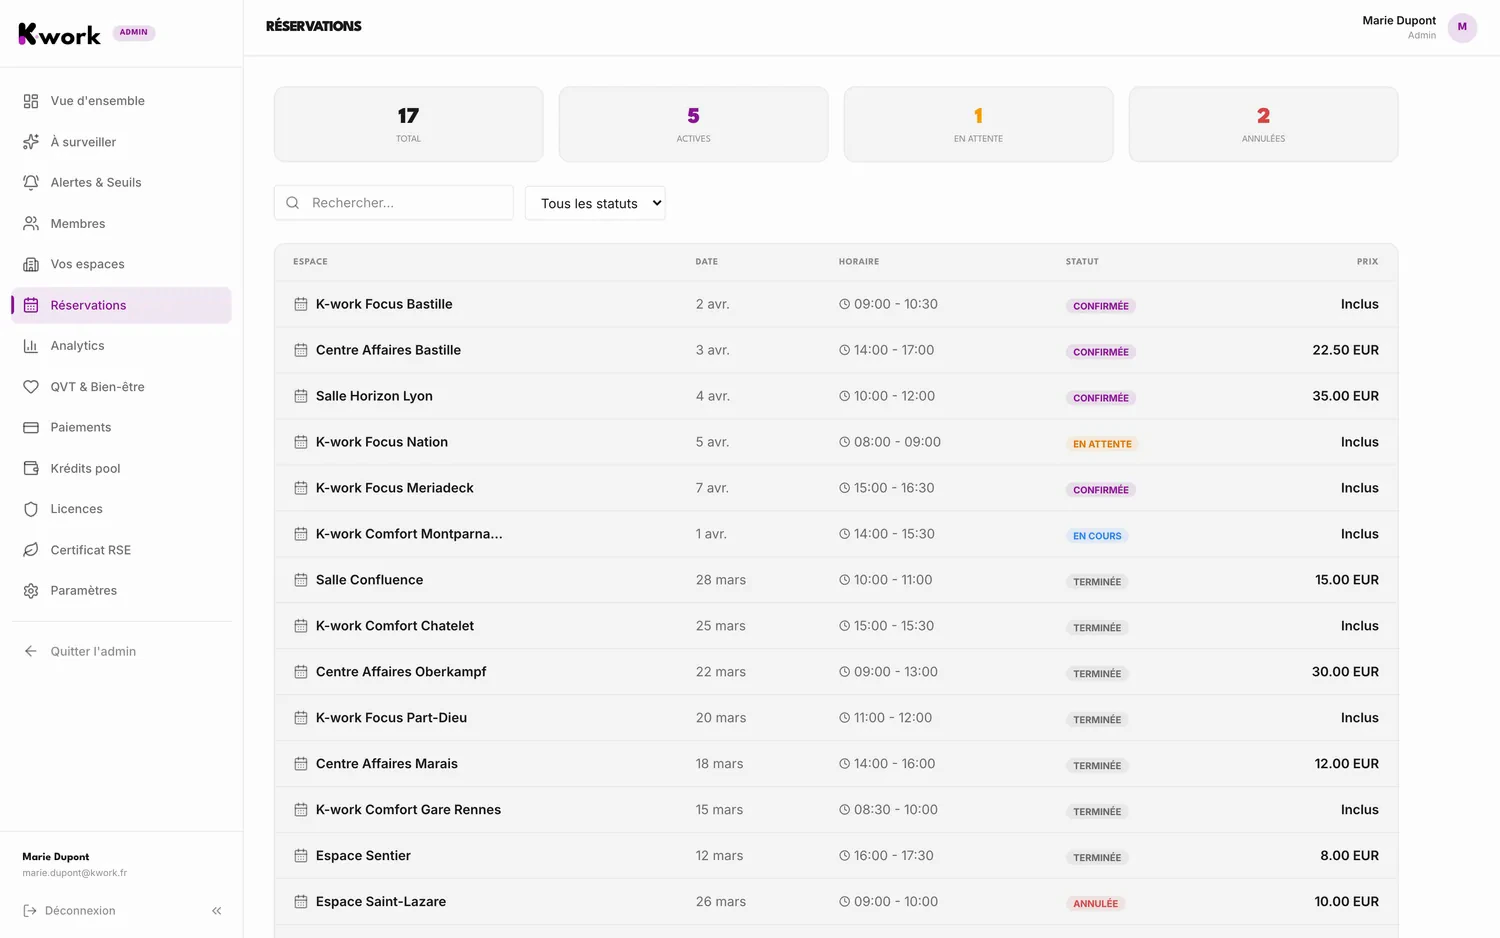Click the 1 En attente stat card
This screenshot has width=1500, height=938.
pyautogui.click(x=978, y=124)
